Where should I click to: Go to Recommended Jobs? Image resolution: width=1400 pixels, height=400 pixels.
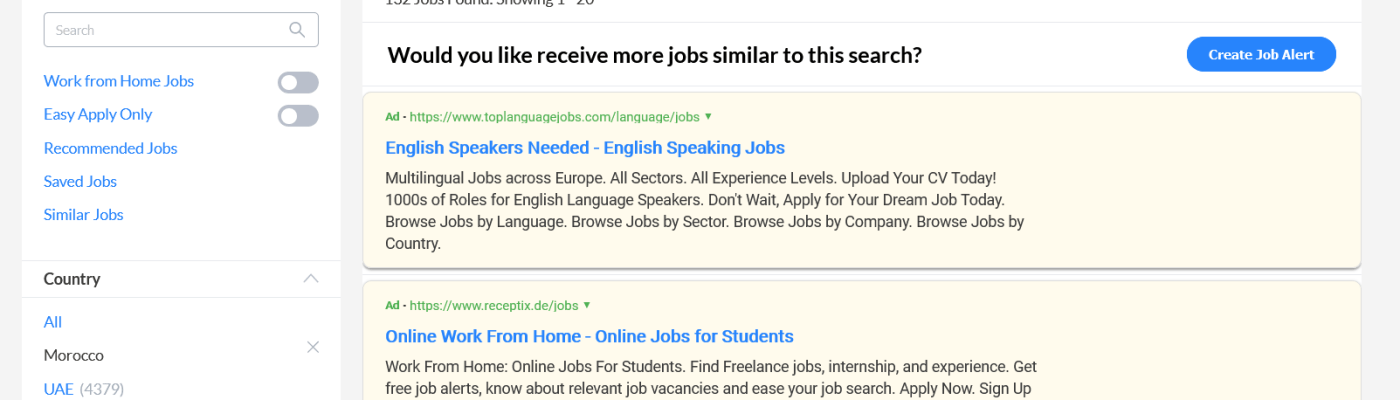pos(110,148)
